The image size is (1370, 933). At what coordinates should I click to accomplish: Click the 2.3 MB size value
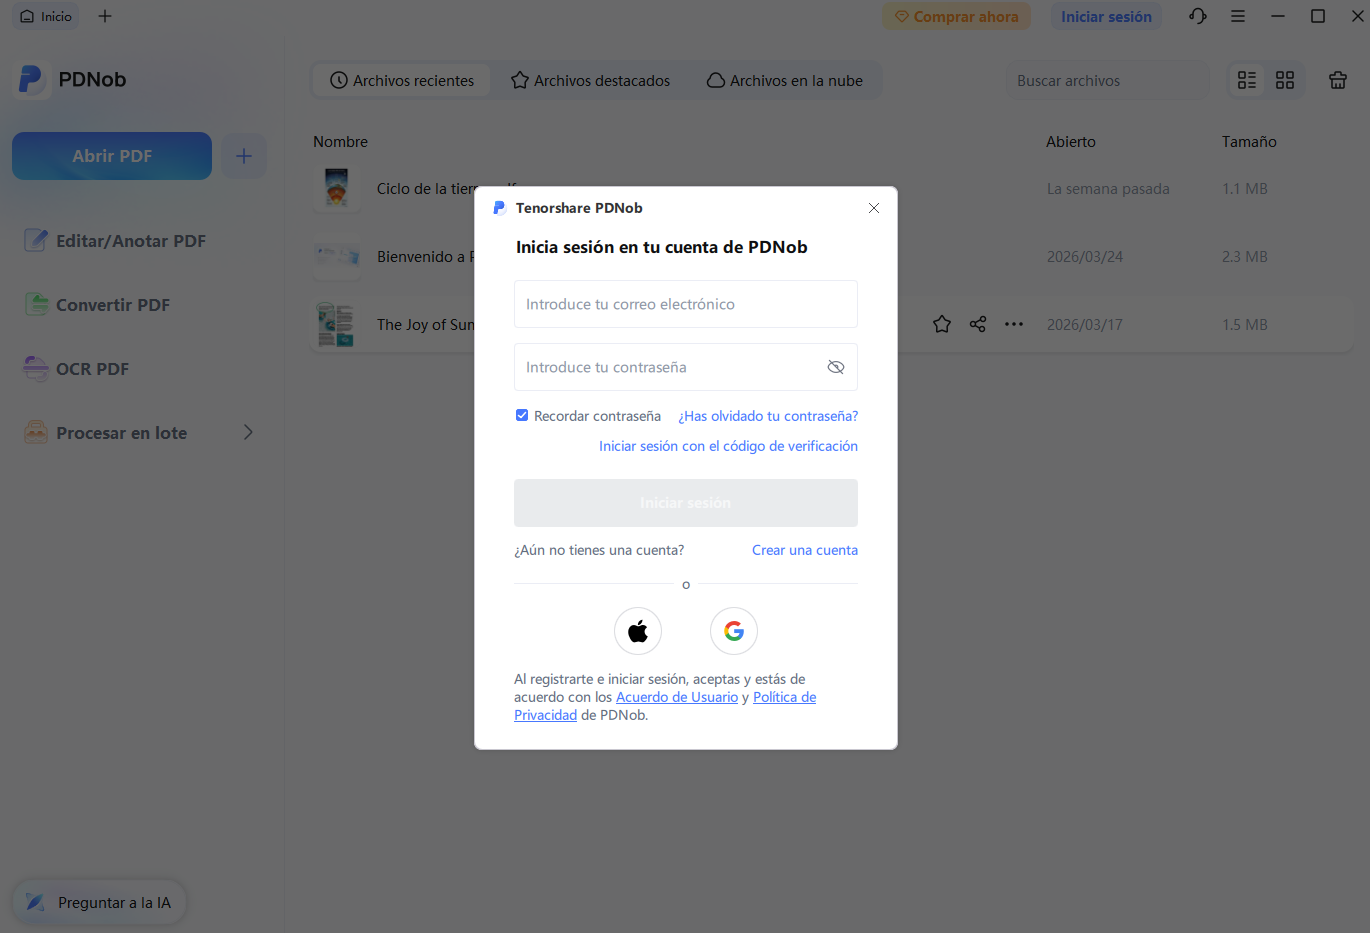1245,257
